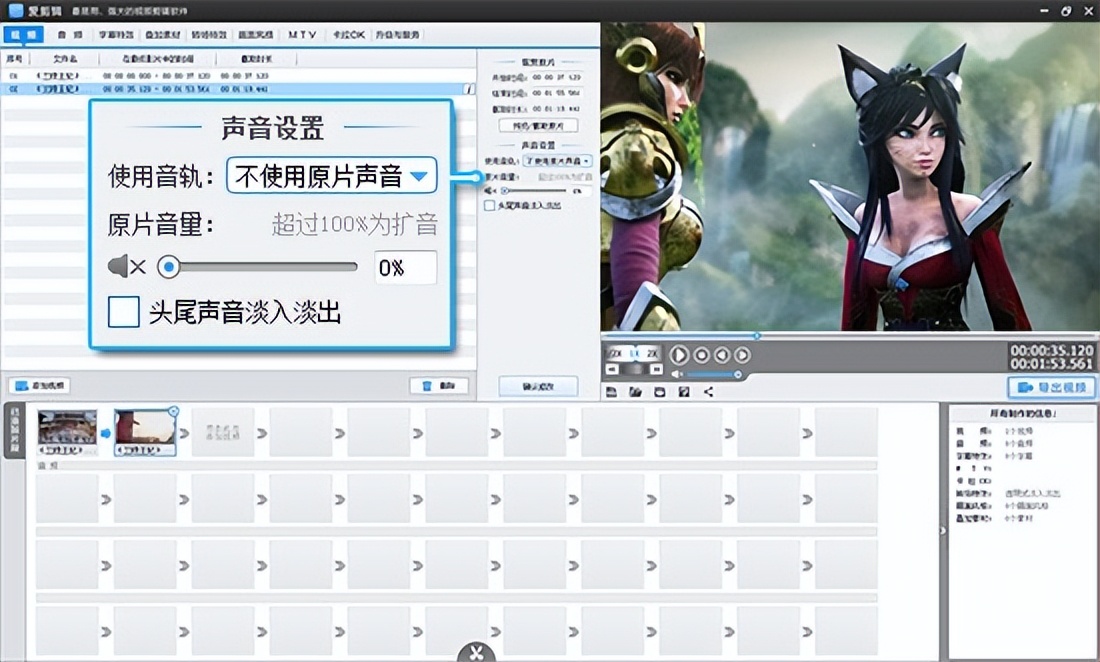Viewport: 1100px width, 662px height.
Task: Open the Overlay Material (叠加素材) tab
Action: pyautogui.click(x=163, y=34)
